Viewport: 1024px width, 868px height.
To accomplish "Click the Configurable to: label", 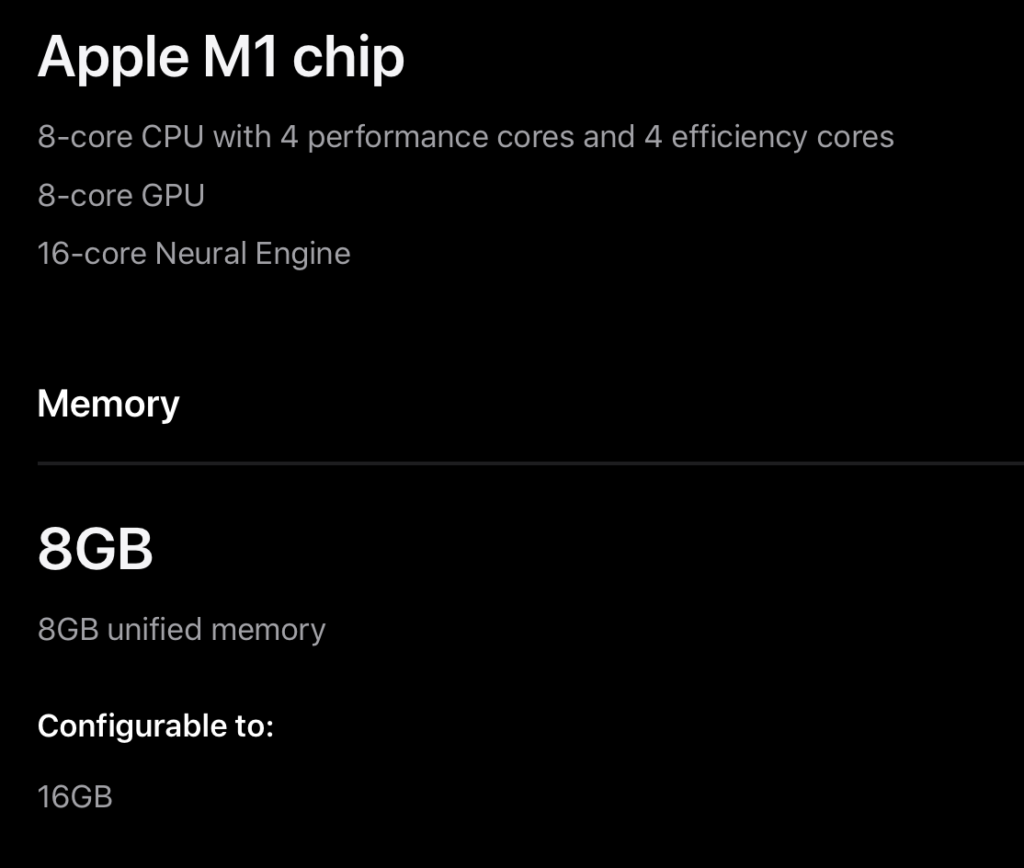I will [x=155, y=727].
